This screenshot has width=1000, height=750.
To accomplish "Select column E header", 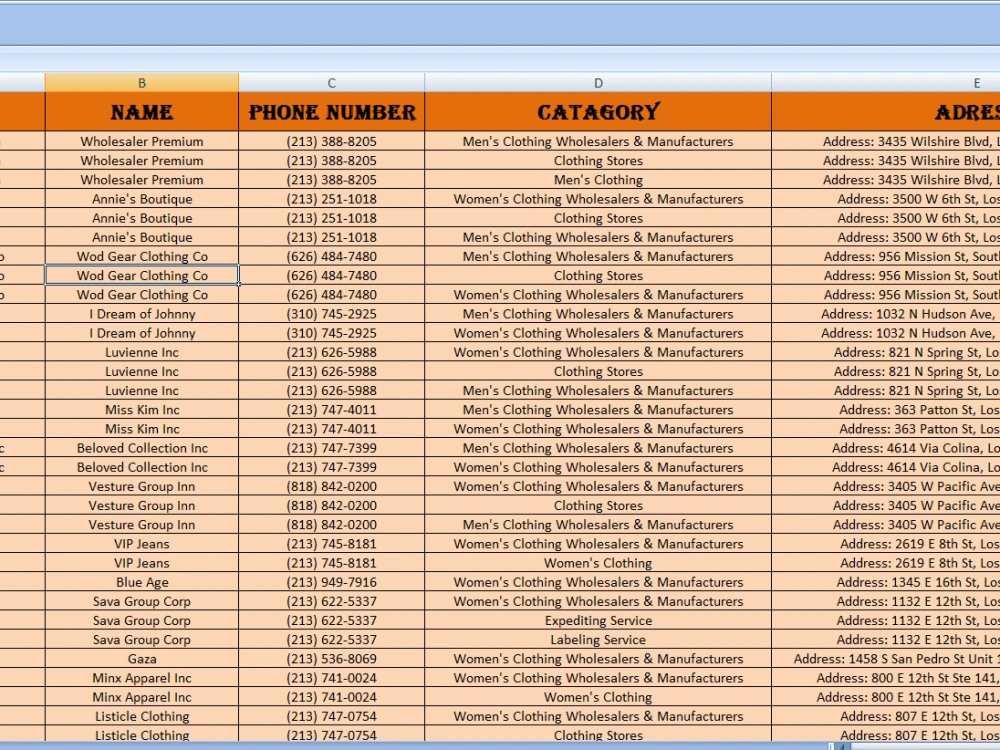I will pos(886,83).
